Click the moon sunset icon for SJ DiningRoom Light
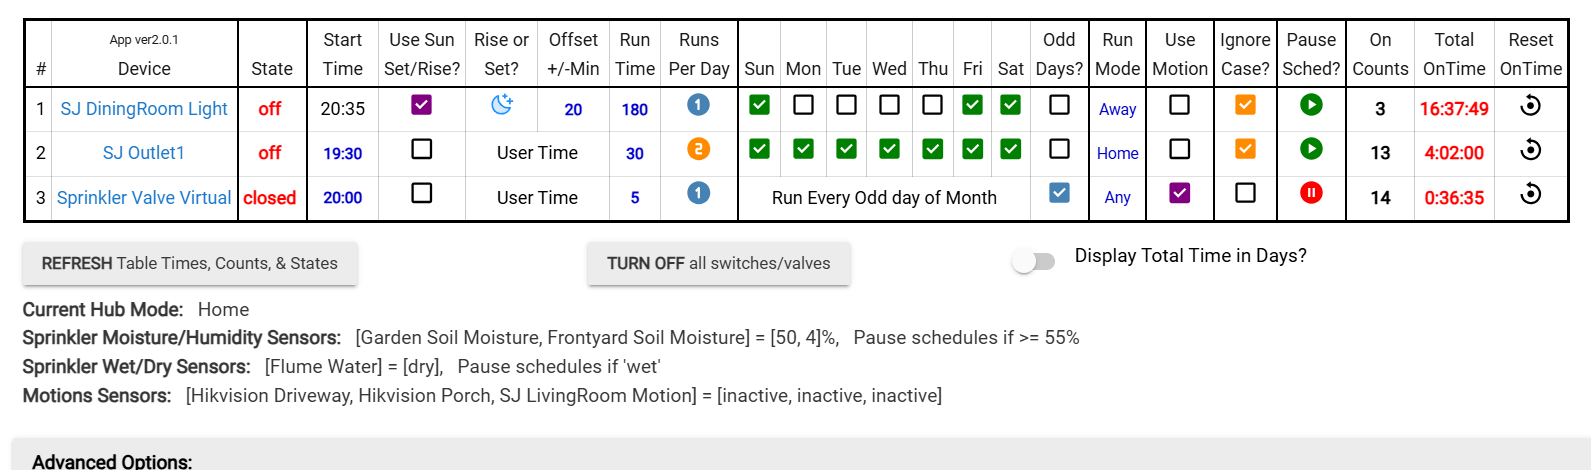 pos(502,104)
